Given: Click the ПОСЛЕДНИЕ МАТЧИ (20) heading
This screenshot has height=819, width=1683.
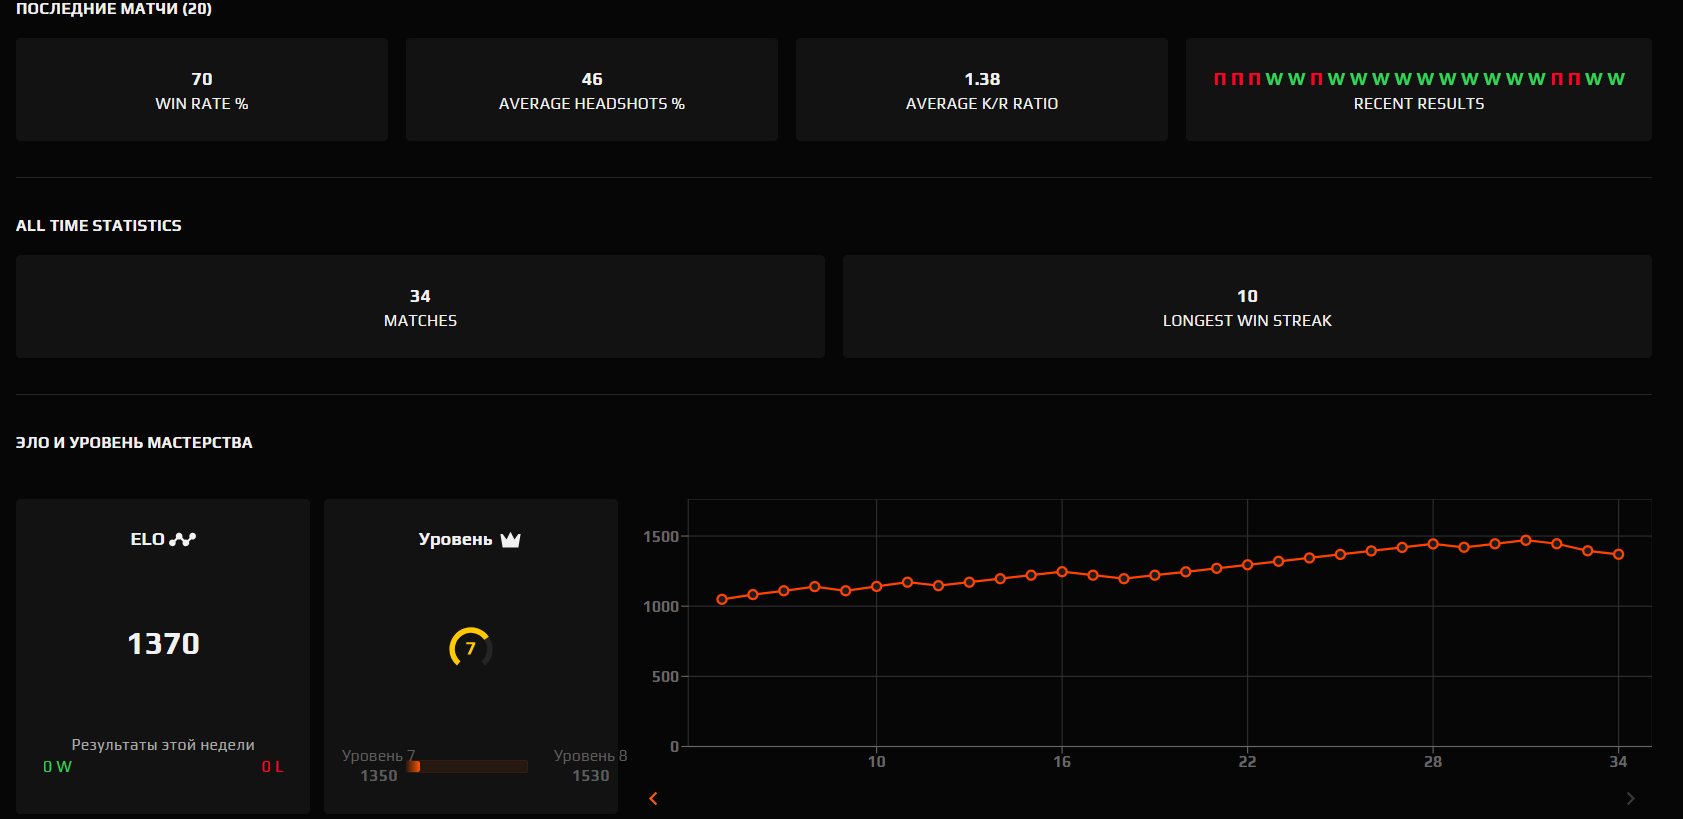Looking at the screenshot, I should [x=114, y=9].
